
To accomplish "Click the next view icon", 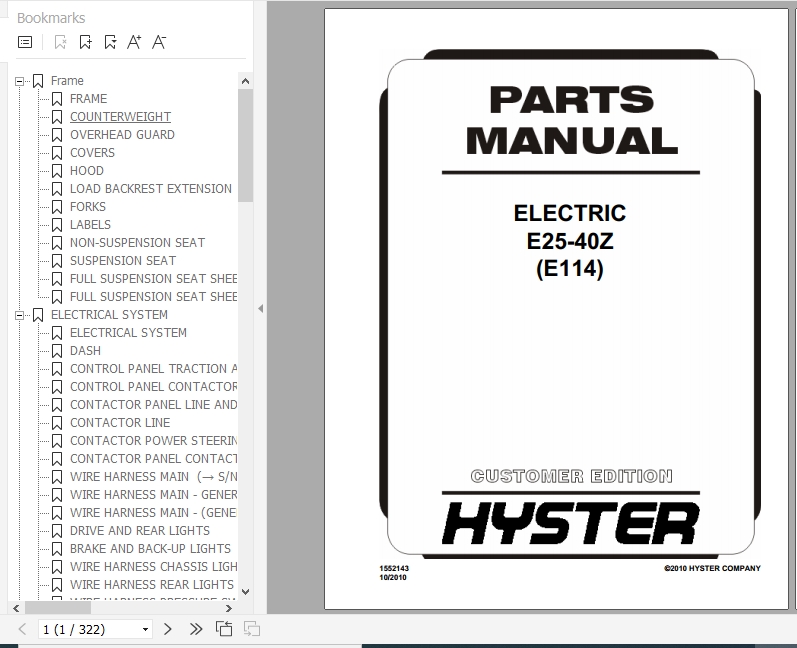I will [252, 629].
